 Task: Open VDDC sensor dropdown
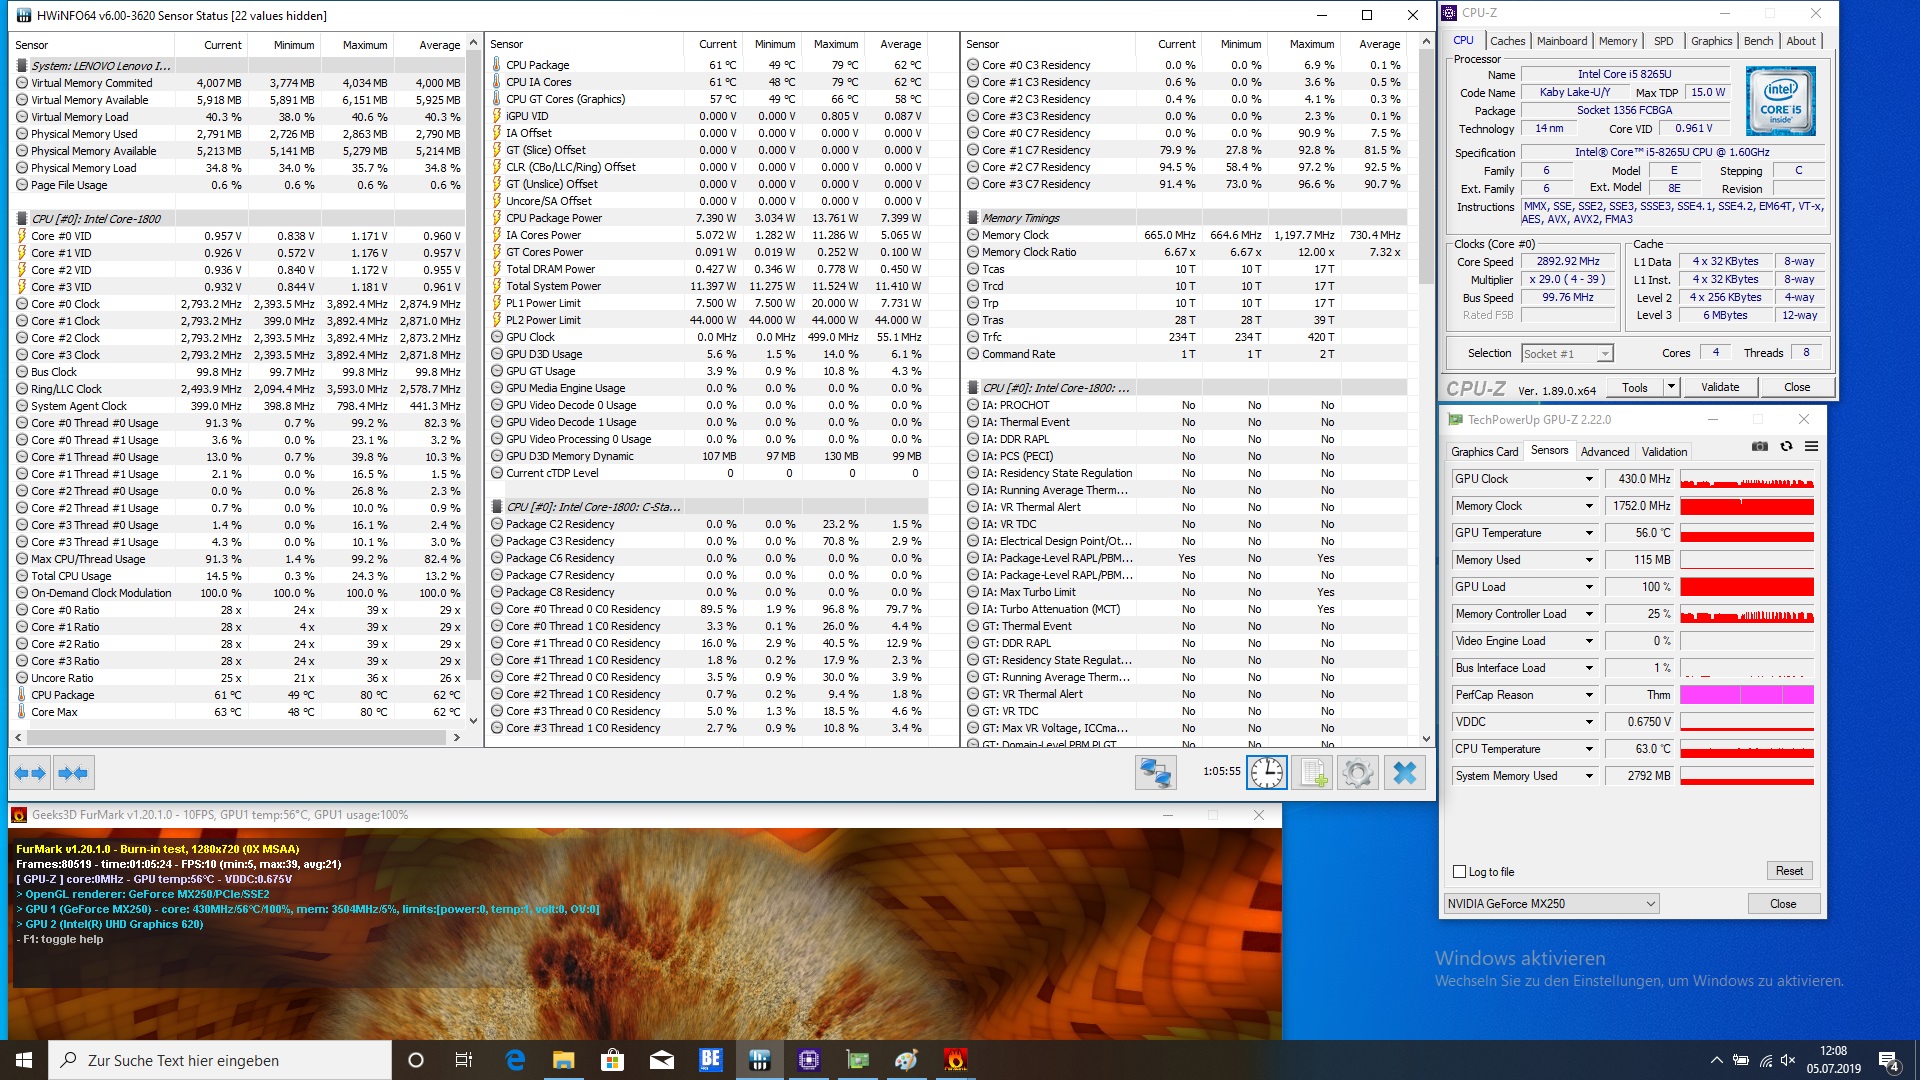(x=1589, y=722)
